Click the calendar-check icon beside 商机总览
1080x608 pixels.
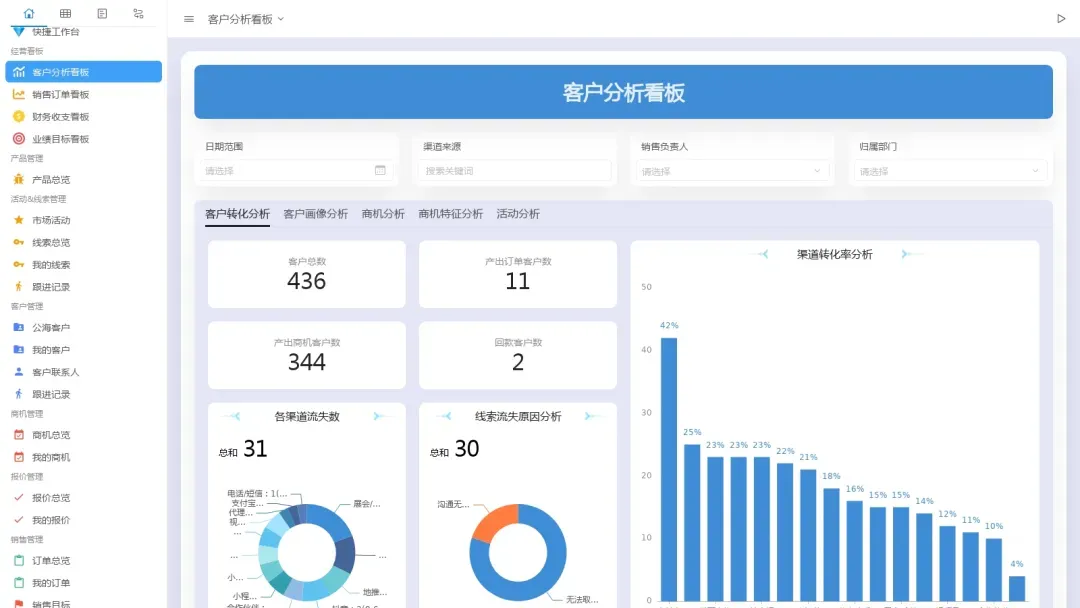[x=19, y=434]
